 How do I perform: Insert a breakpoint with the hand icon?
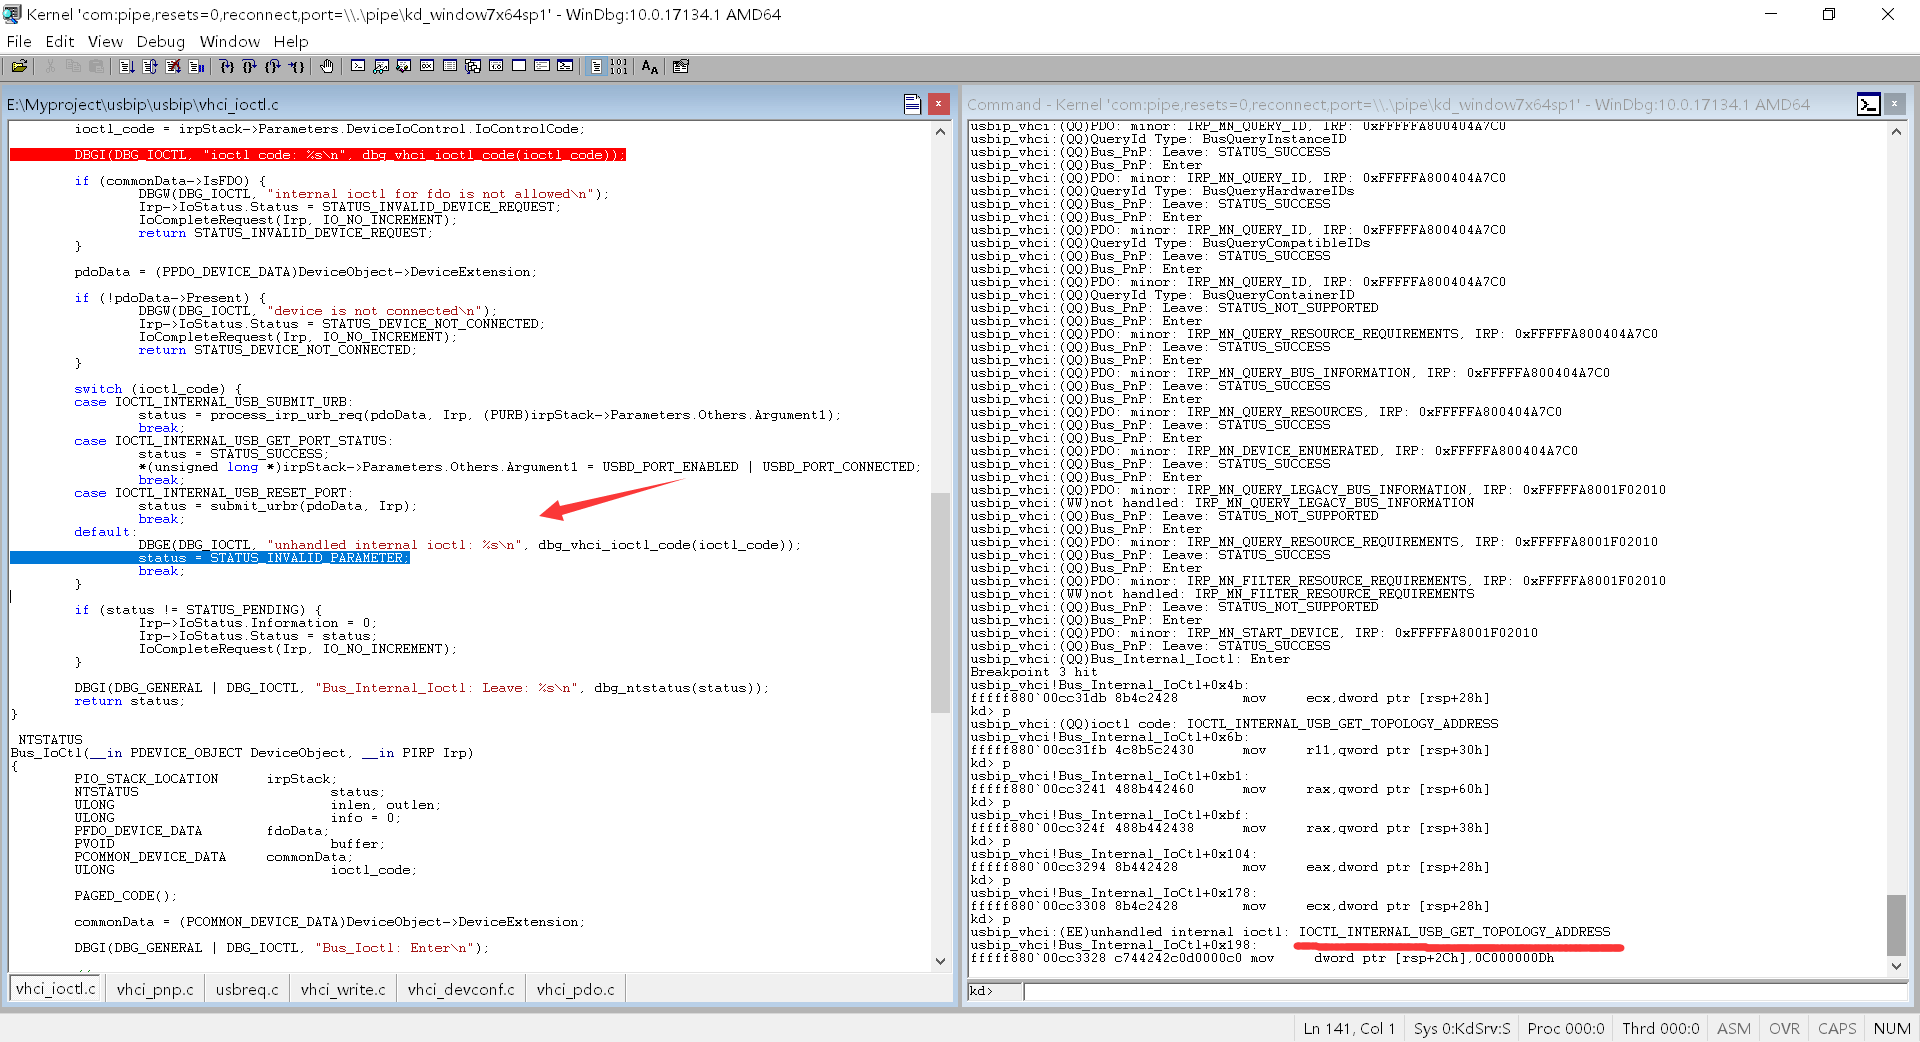pyautogui.click(x=327, y=66)
